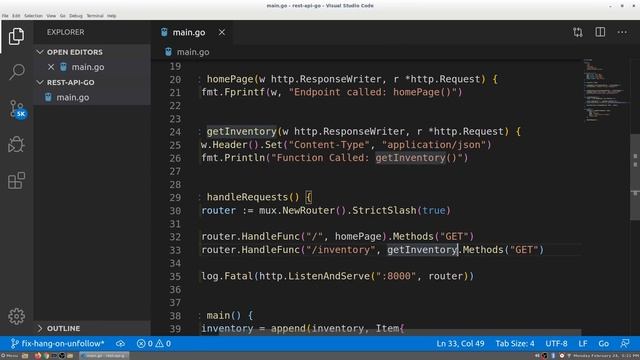
Task: Split the editor to the right
Action: click(600, 32)
